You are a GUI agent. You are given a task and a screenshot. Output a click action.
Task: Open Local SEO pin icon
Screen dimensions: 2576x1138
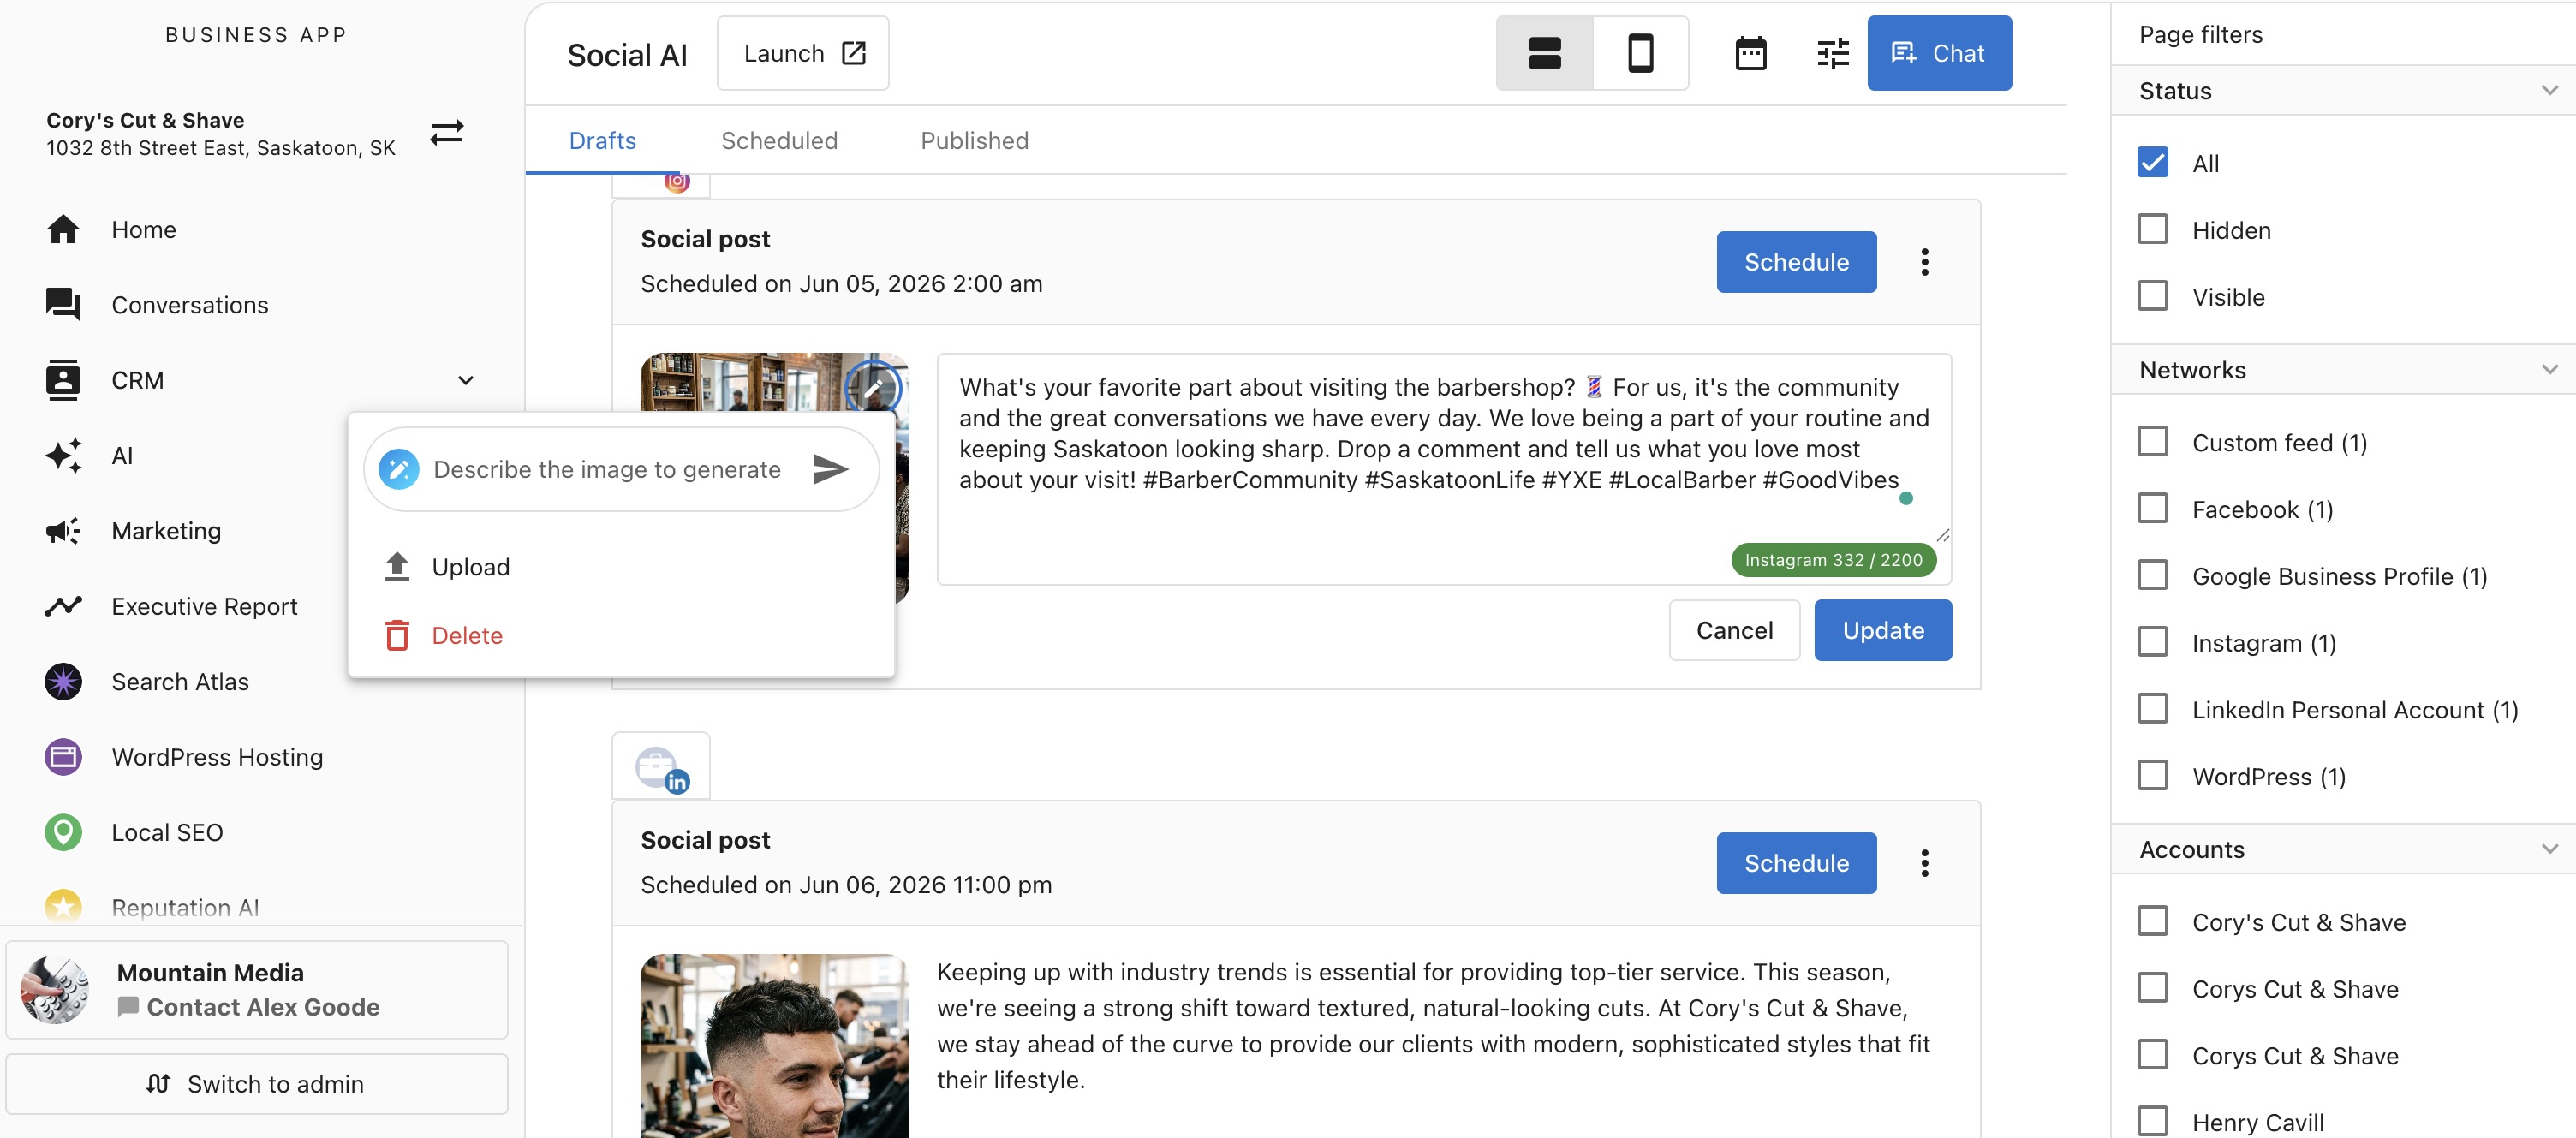[63, 832]
